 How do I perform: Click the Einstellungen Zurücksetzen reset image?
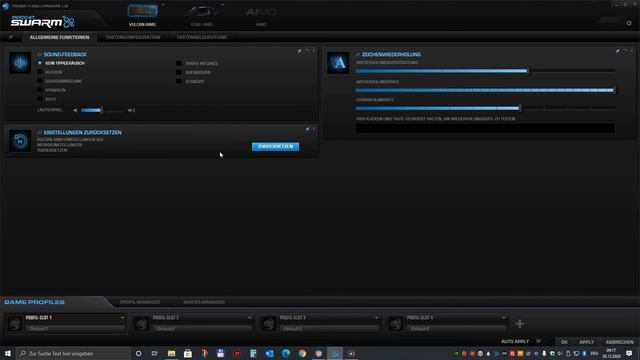[x=20, y=141]
